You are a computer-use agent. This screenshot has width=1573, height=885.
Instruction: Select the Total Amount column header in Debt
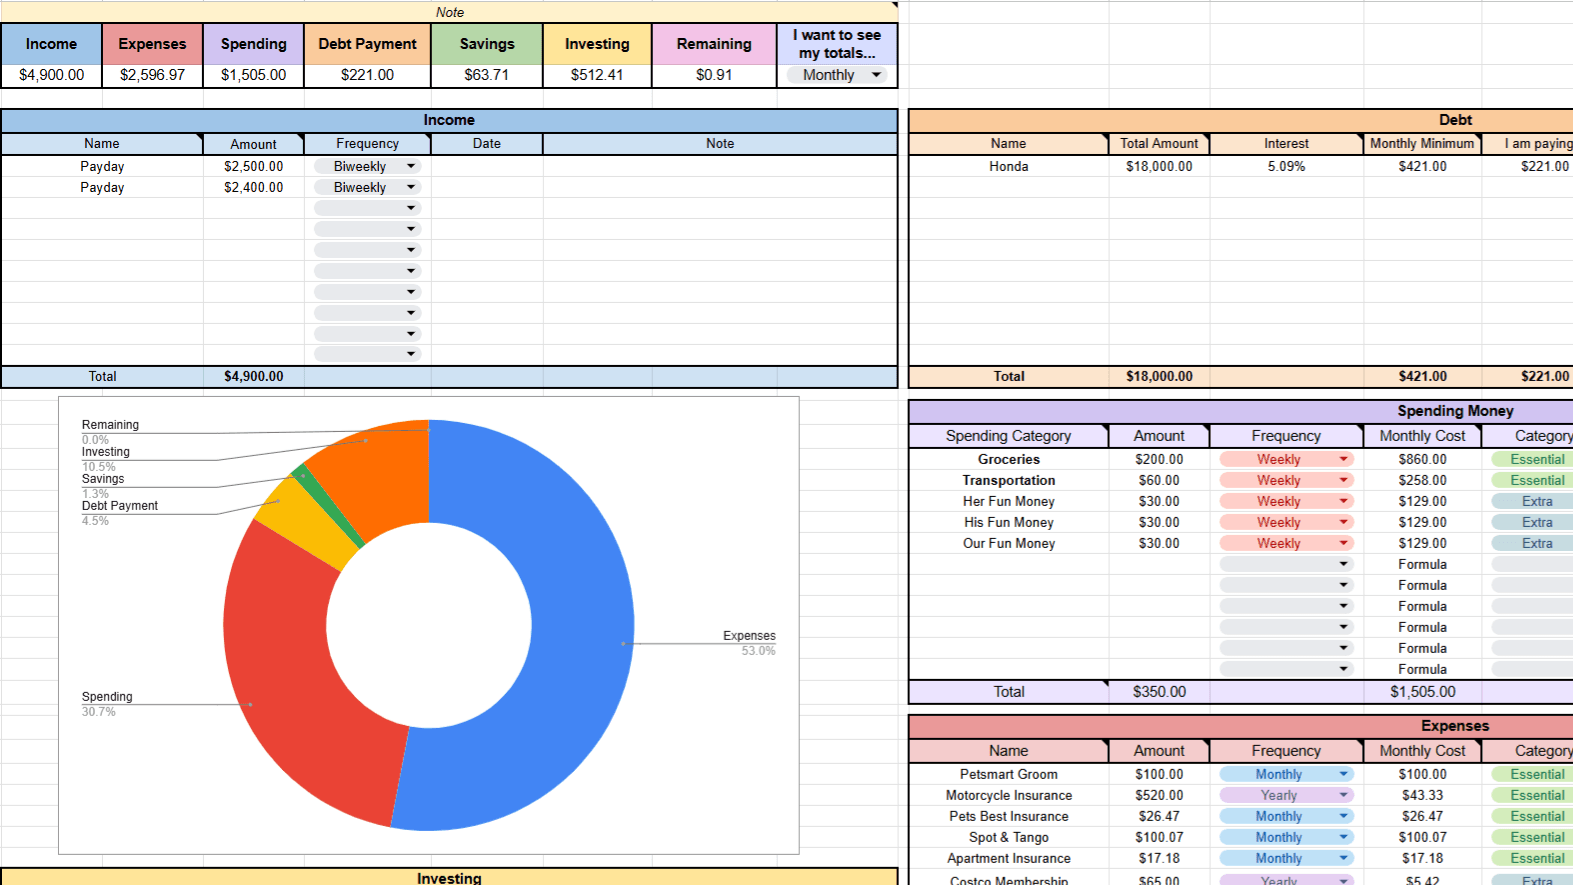tap(1159, 144)
